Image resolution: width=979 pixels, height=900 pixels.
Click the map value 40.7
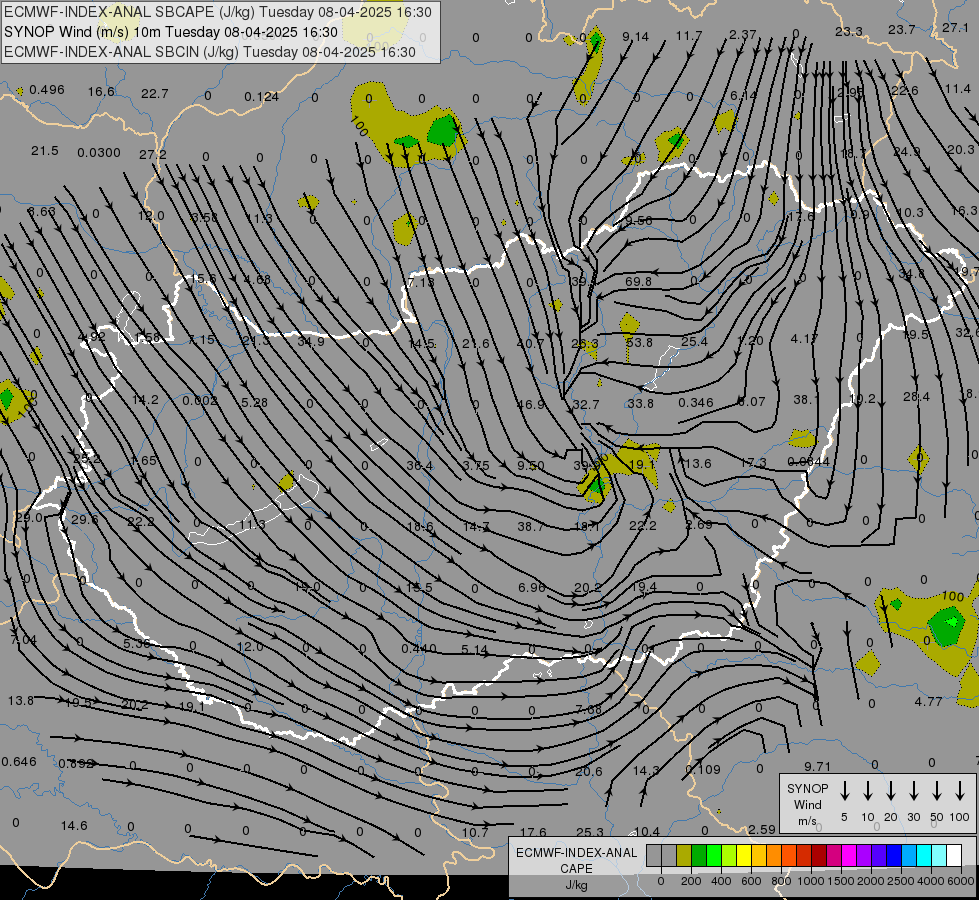coord(530,343)
